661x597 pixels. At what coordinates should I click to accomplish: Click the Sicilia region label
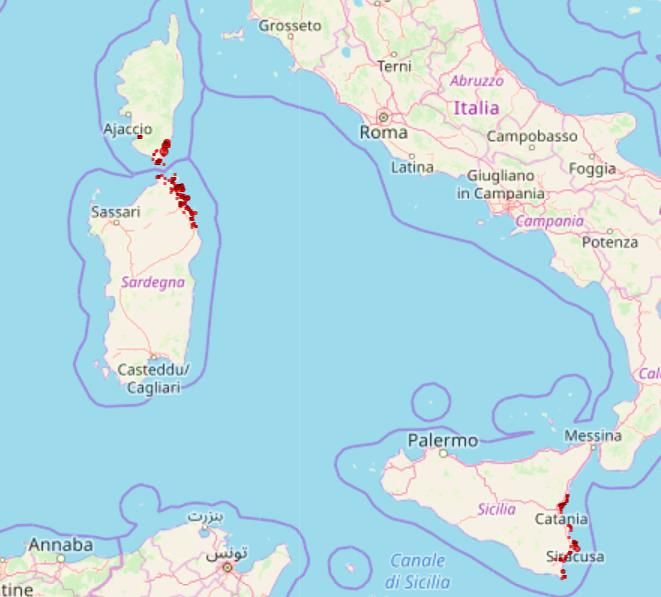click(x=497, y=509)
